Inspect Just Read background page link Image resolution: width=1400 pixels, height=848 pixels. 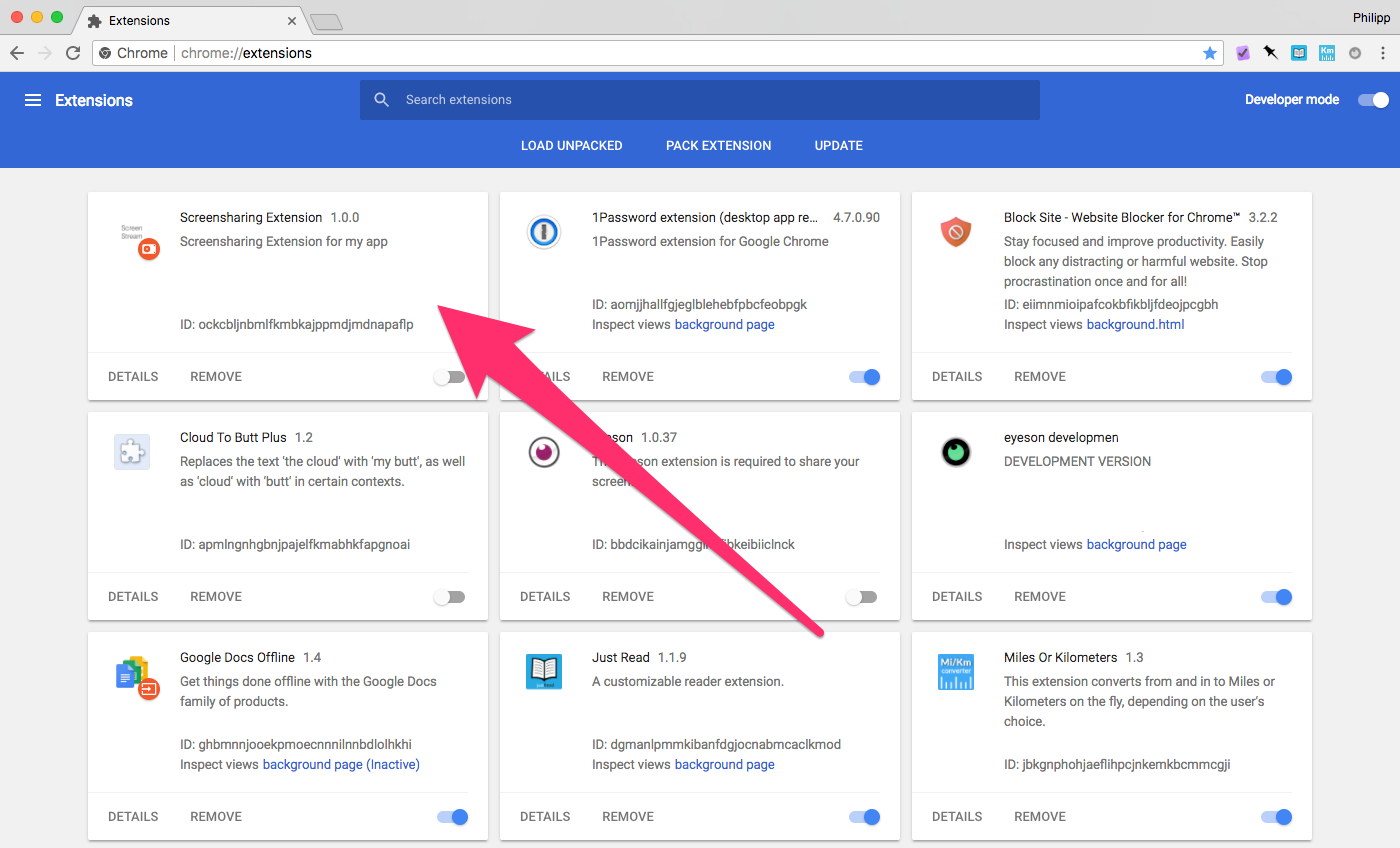point(725,765)
